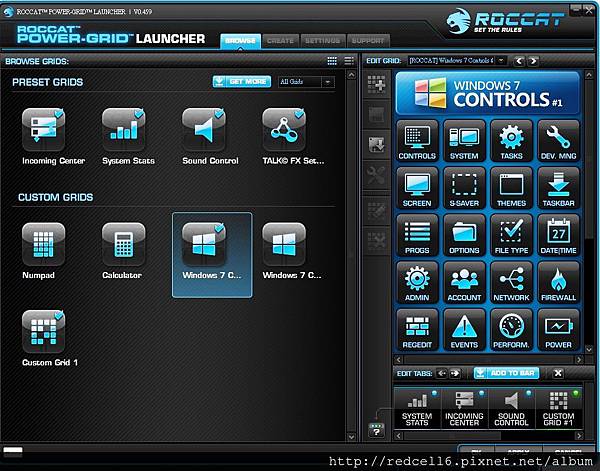Image resolution: width=600 pixels, height=471 pixels.
Task: Toggle checkmark on Incoming Center icon
Action: (x=59, y=114)
